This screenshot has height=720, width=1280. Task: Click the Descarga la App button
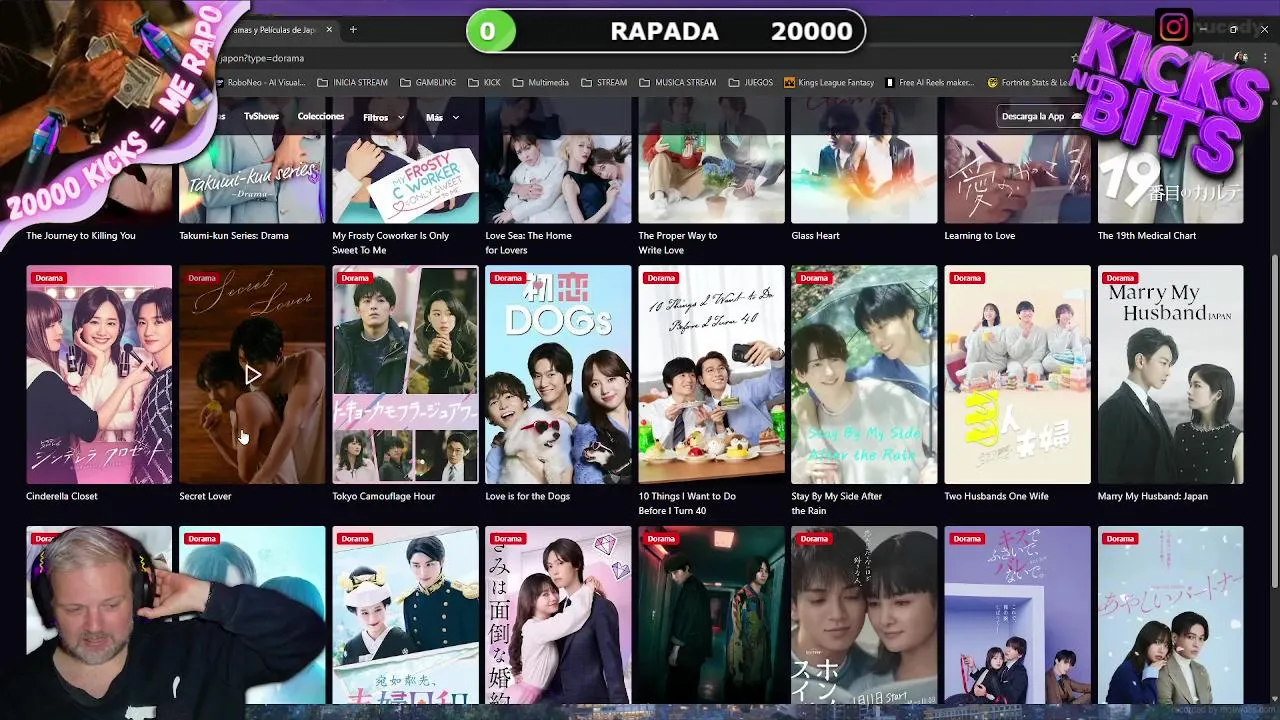pos(1040,117)
